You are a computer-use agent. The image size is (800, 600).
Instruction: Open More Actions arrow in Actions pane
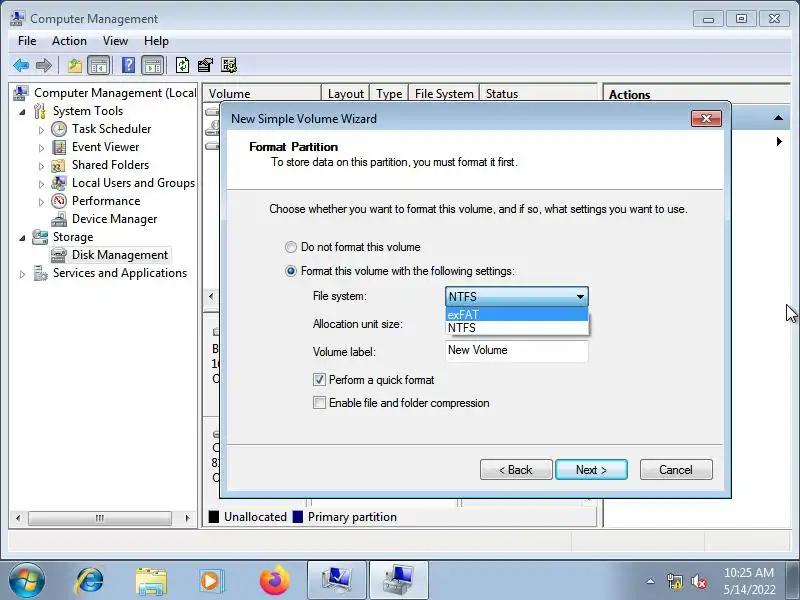pos(779,141)
